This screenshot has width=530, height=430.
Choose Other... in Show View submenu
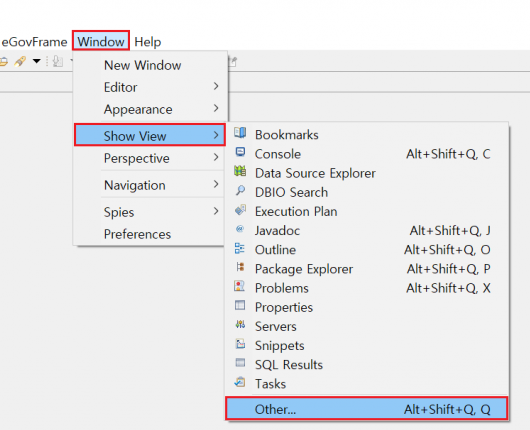coord(366,409)
